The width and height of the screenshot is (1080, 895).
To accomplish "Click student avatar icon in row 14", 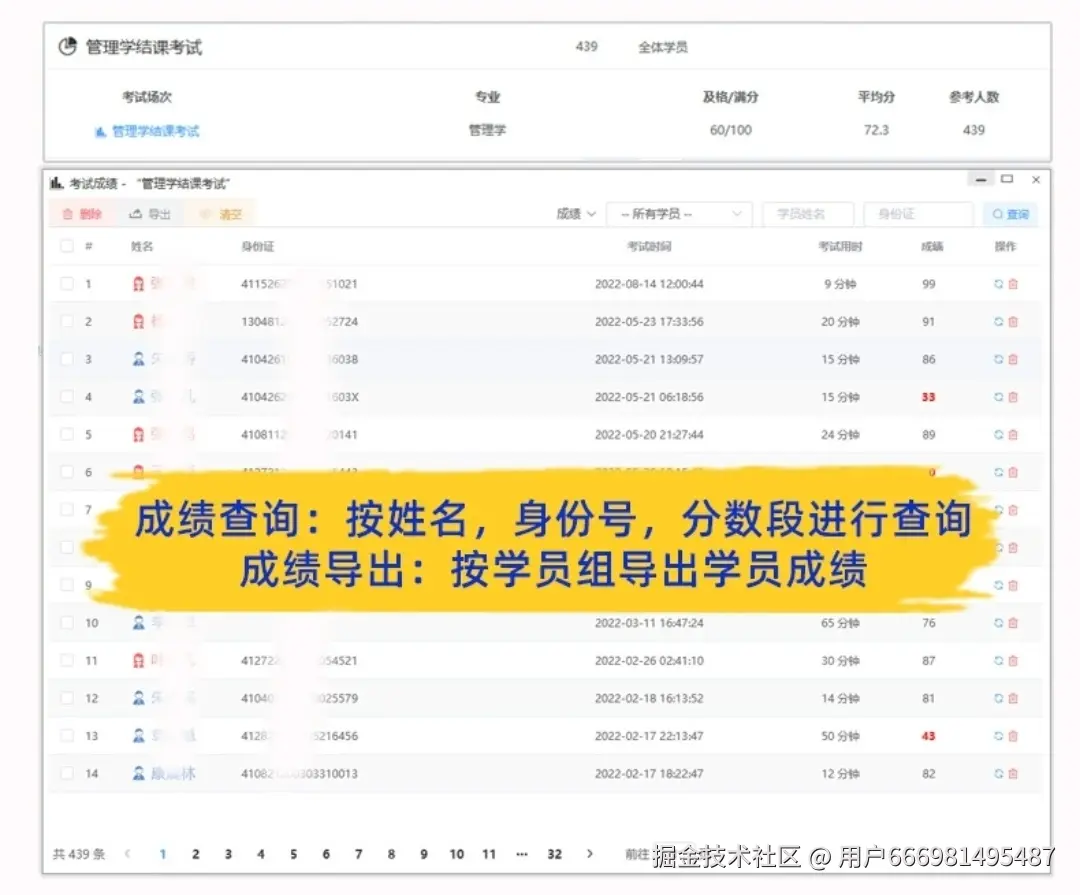I will tap(138, 774).
